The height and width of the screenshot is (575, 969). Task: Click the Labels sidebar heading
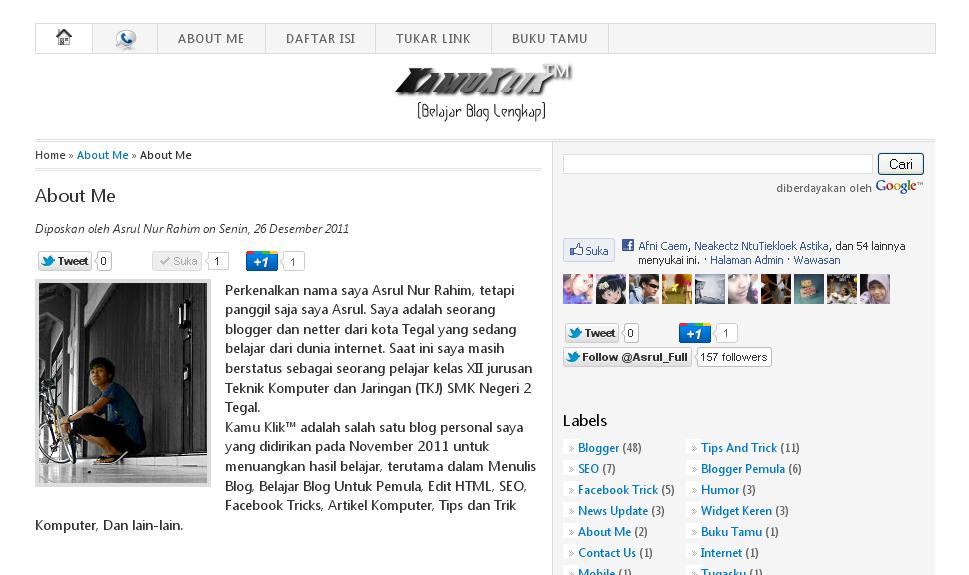(585, 420)
